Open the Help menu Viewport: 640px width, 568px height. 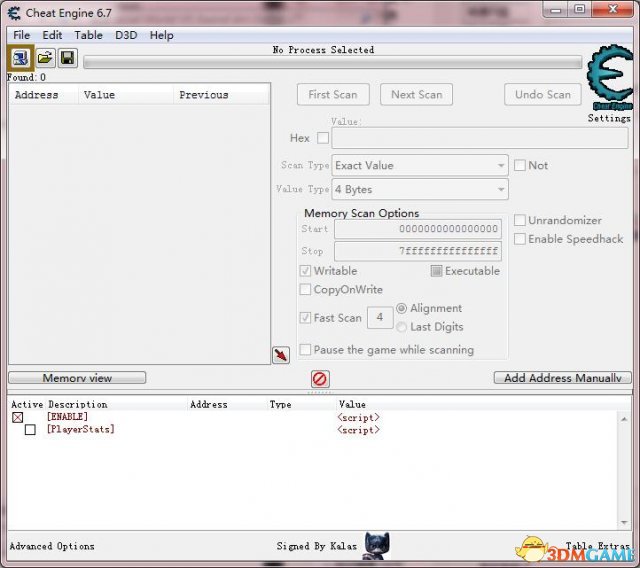tap(161, 35)
